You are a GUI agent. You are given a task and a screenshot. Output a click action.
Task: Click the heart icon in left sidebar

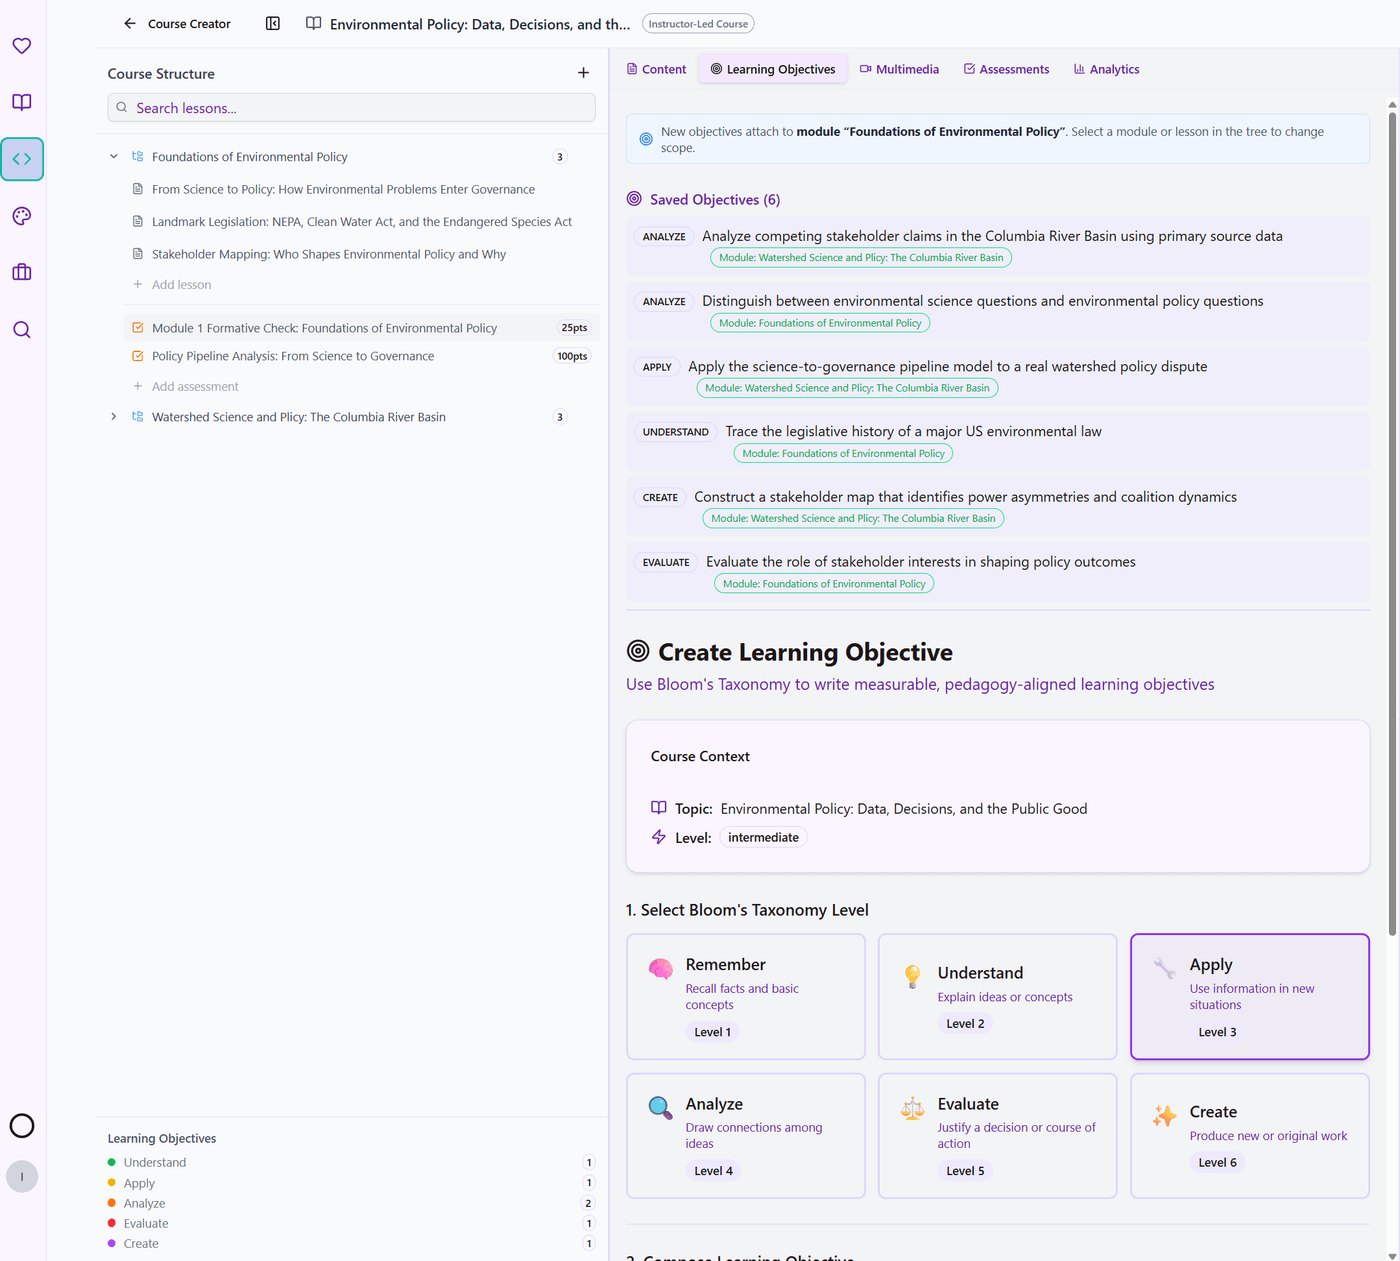tap(22, 46)
